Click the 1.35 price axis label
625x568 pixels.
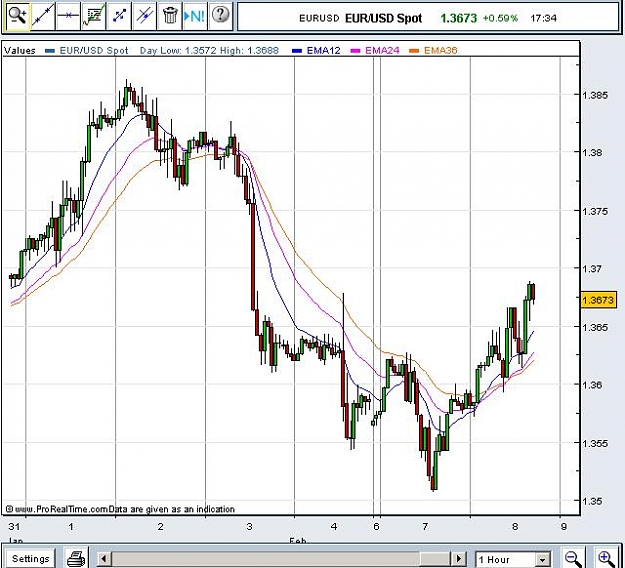(x=592, y=501)
